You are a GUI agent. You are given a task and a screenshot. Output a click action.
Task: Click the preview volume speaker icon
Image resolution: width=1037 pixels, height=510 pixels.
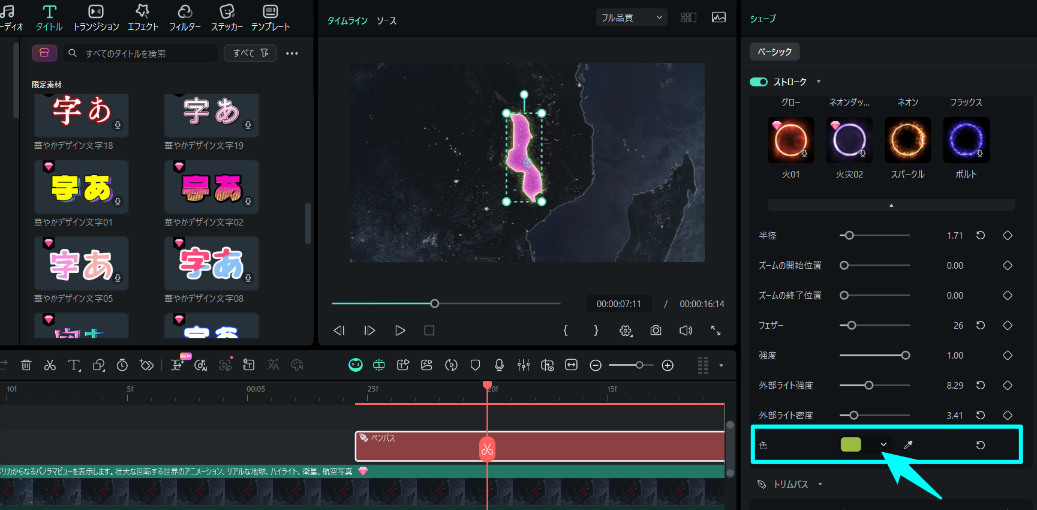[x=686, y=330]
